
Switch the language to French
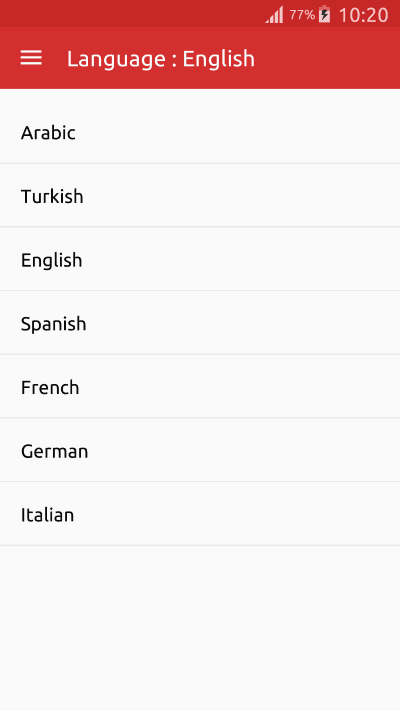pyautogui.click(x=200, y=386)
